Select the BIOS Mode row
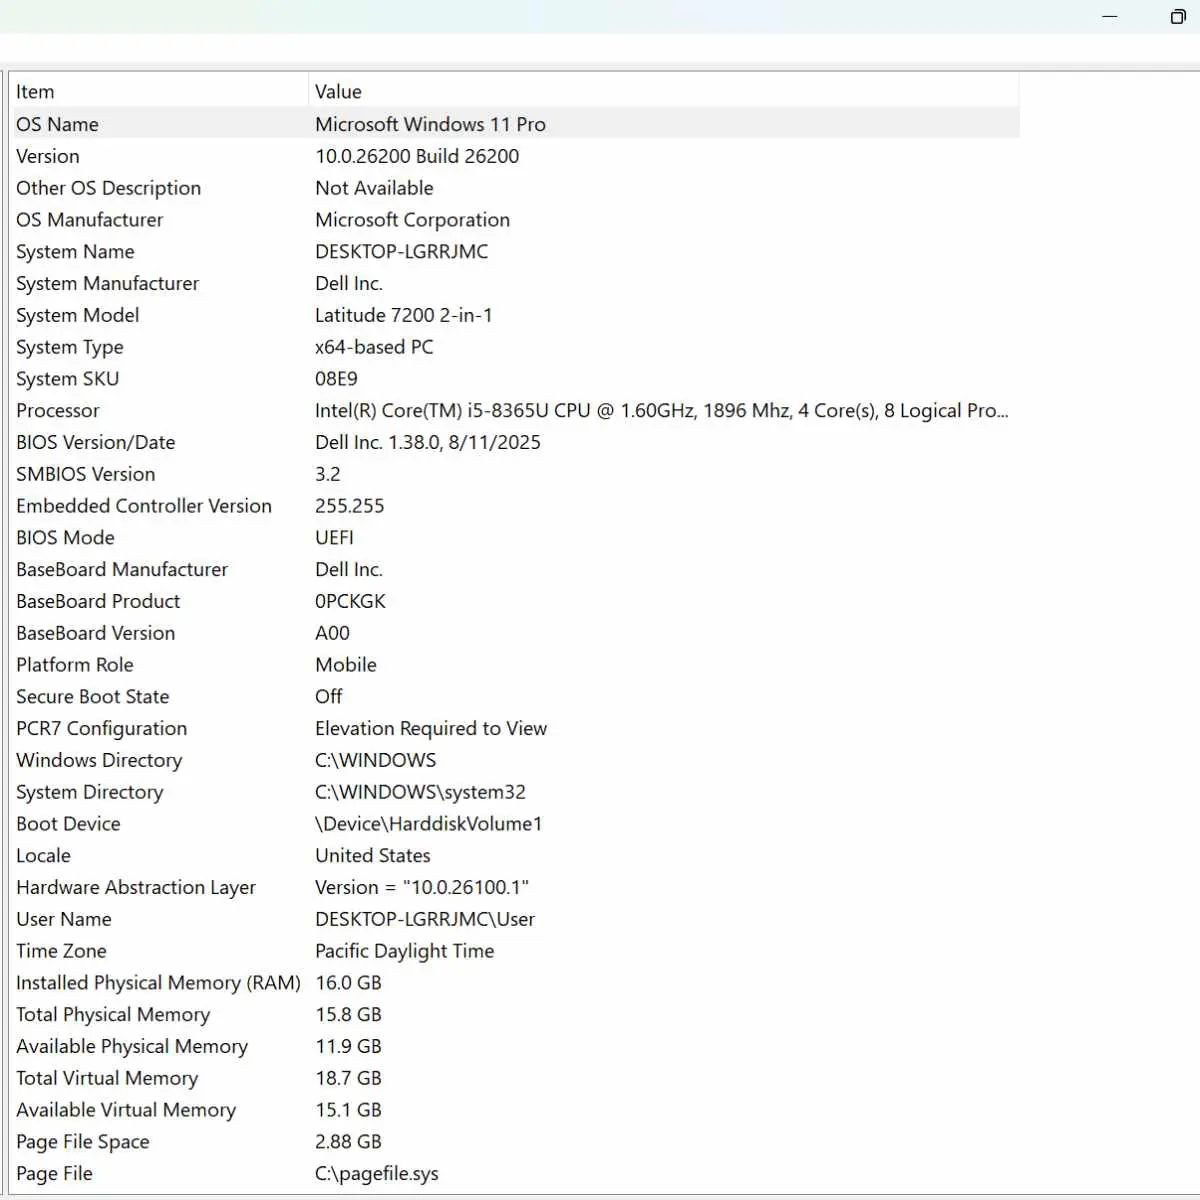The image size is (1200, 1200). click(x=514, y=538)
